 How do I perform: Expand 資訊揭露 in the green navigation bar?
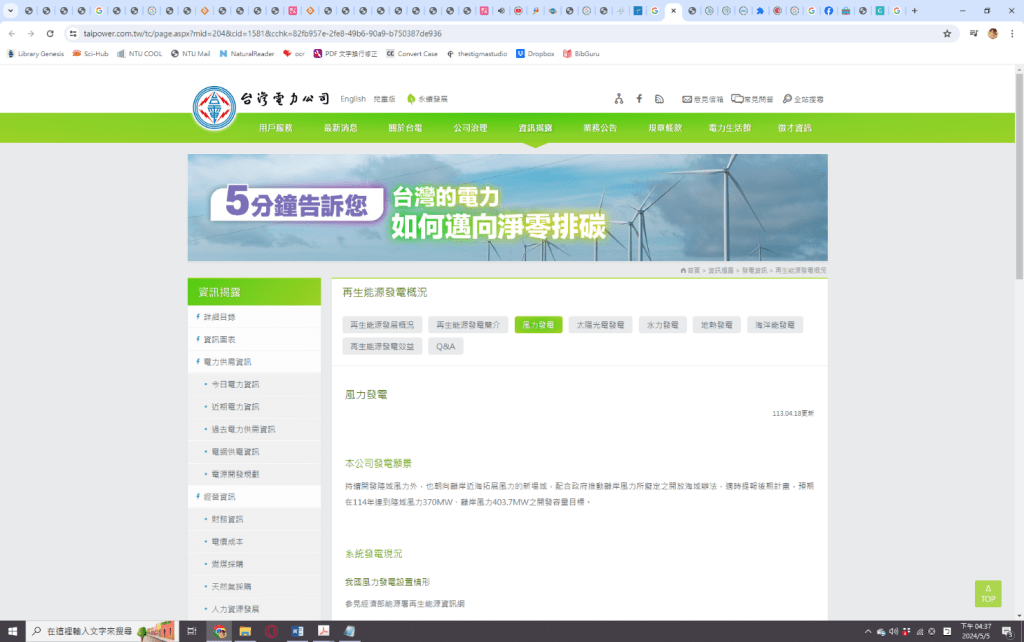tap(535, 128)
